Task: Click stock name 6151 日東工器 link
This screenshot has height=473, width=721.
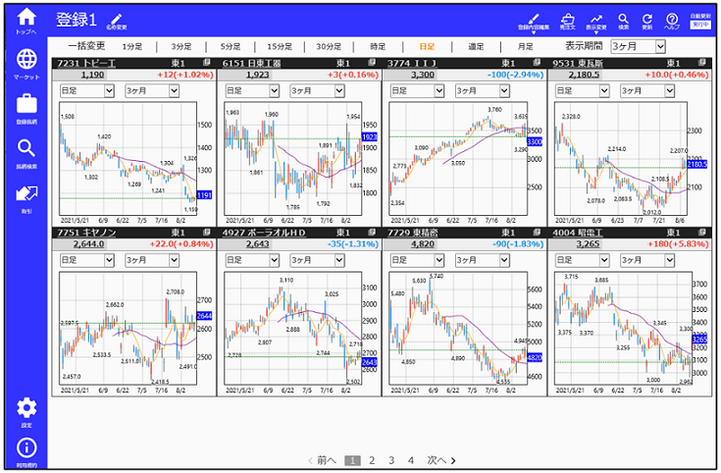Action: point(251,63)
